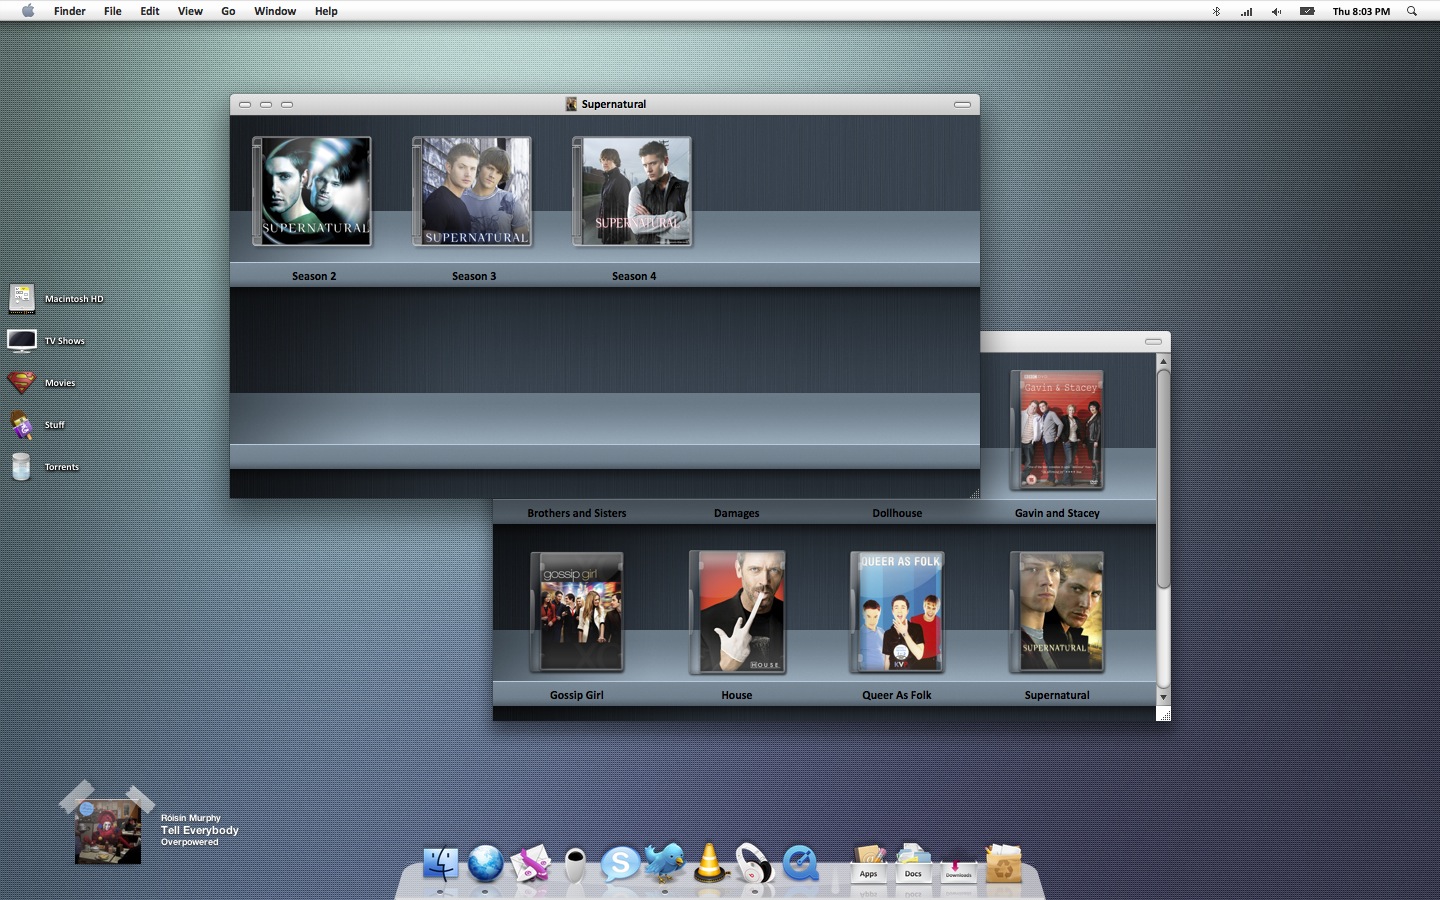Select the House cover icon
The image size is (1440, 900).
(x=737, y=612)
